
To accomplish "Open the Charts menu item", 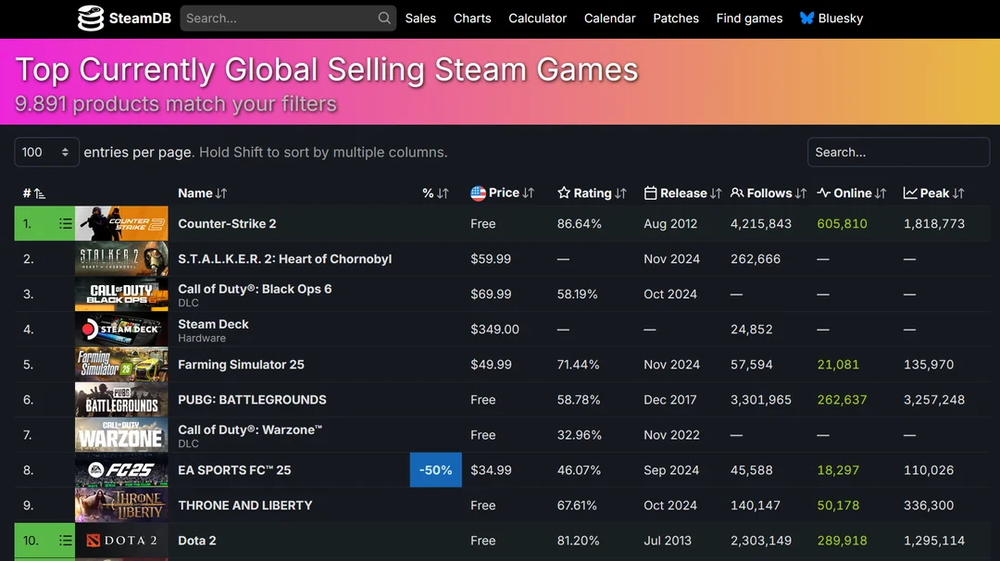I will click(x=472, y=18).
